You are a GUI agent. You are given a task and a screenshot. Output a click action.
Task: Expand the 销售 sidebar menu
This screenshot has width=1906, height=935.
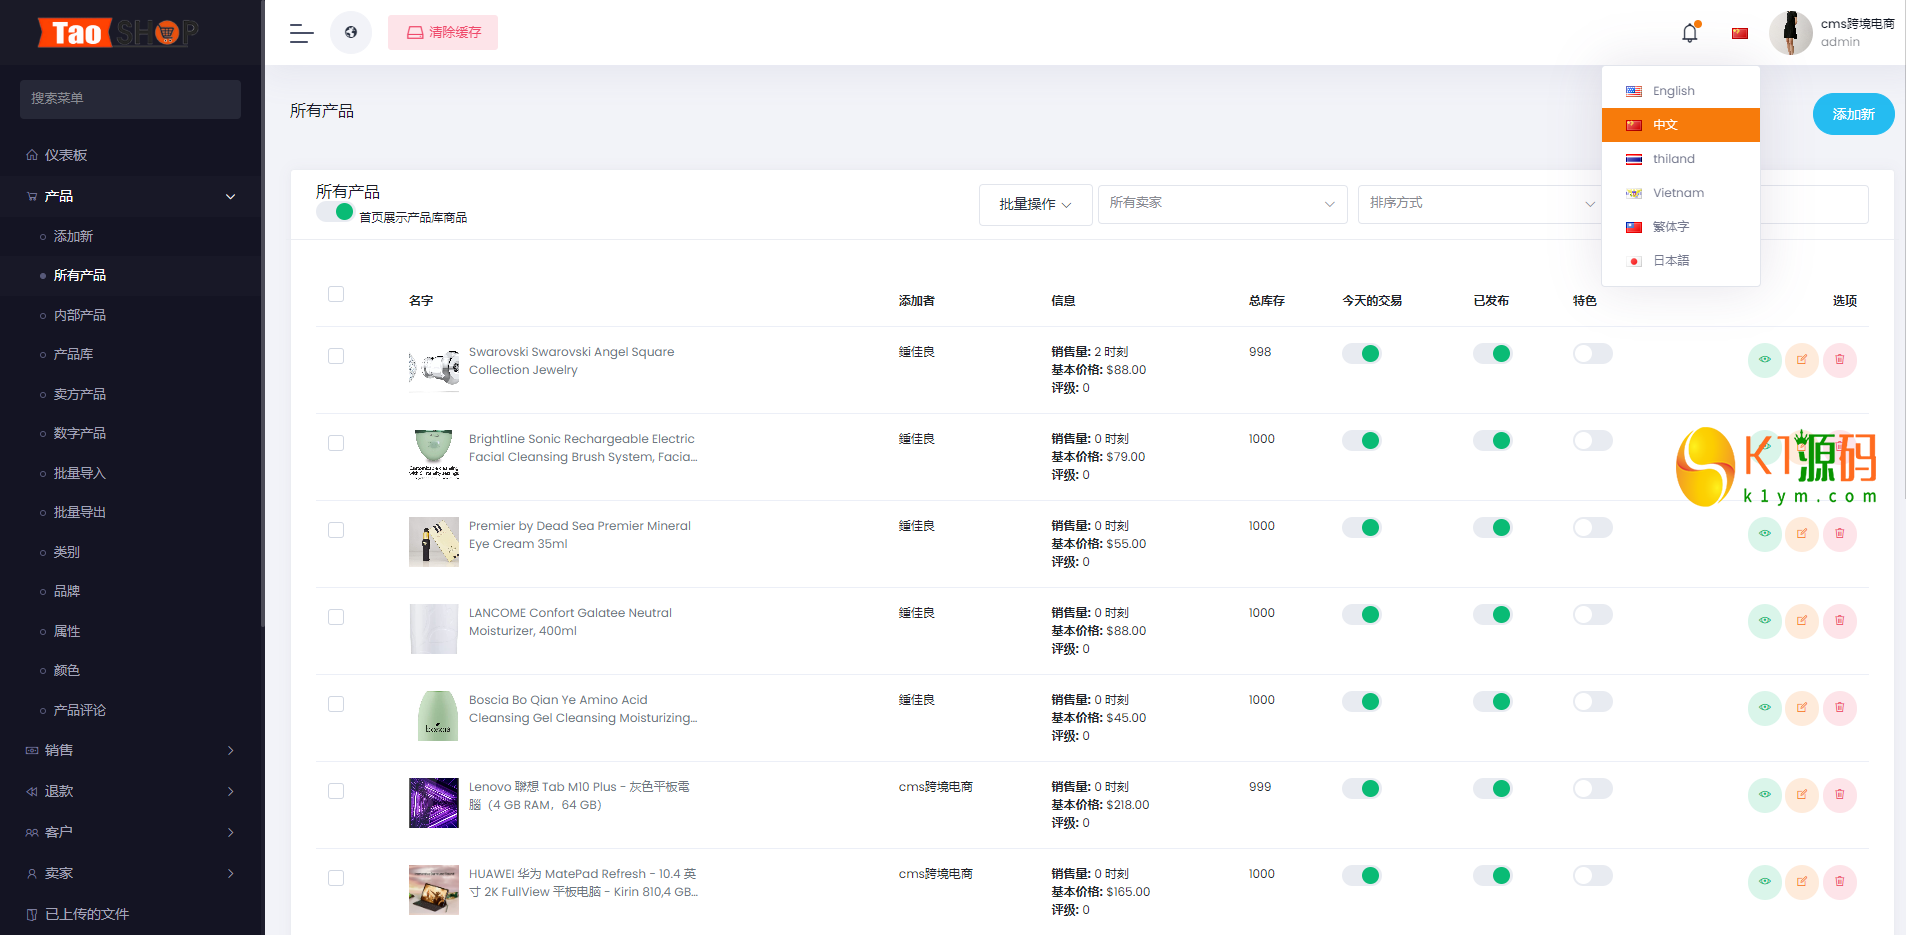(130, 750)
